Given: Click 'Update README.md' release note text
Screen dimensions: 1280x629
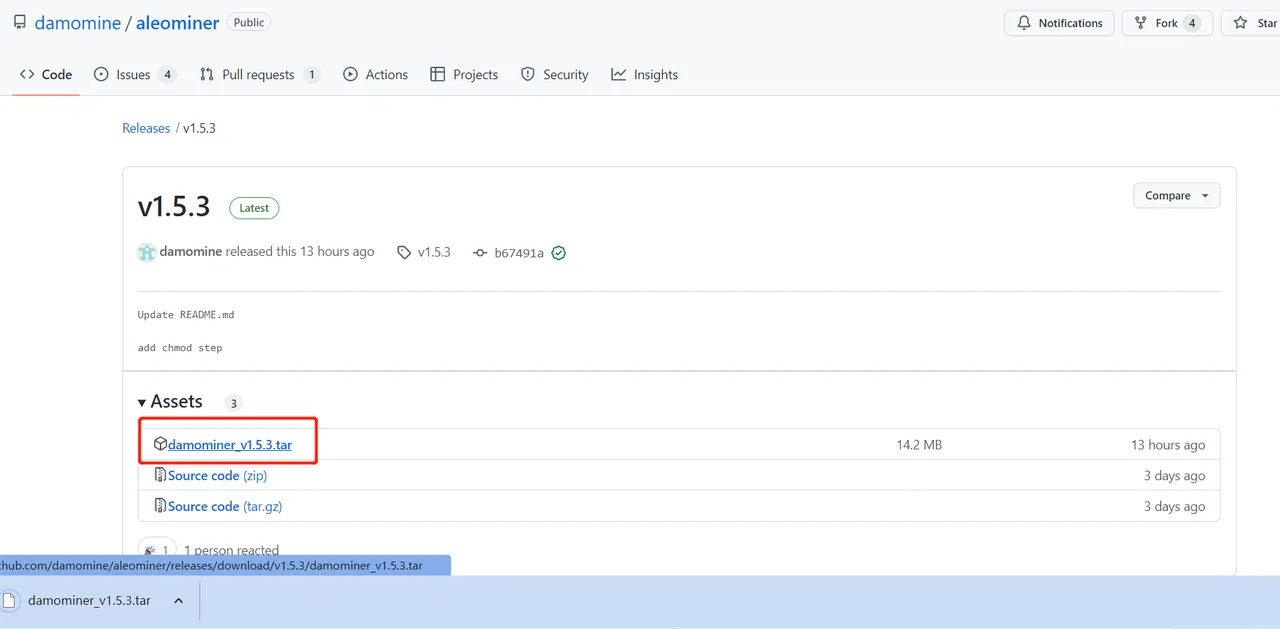Looking at the screenshot, I should [x=186, y=314].
